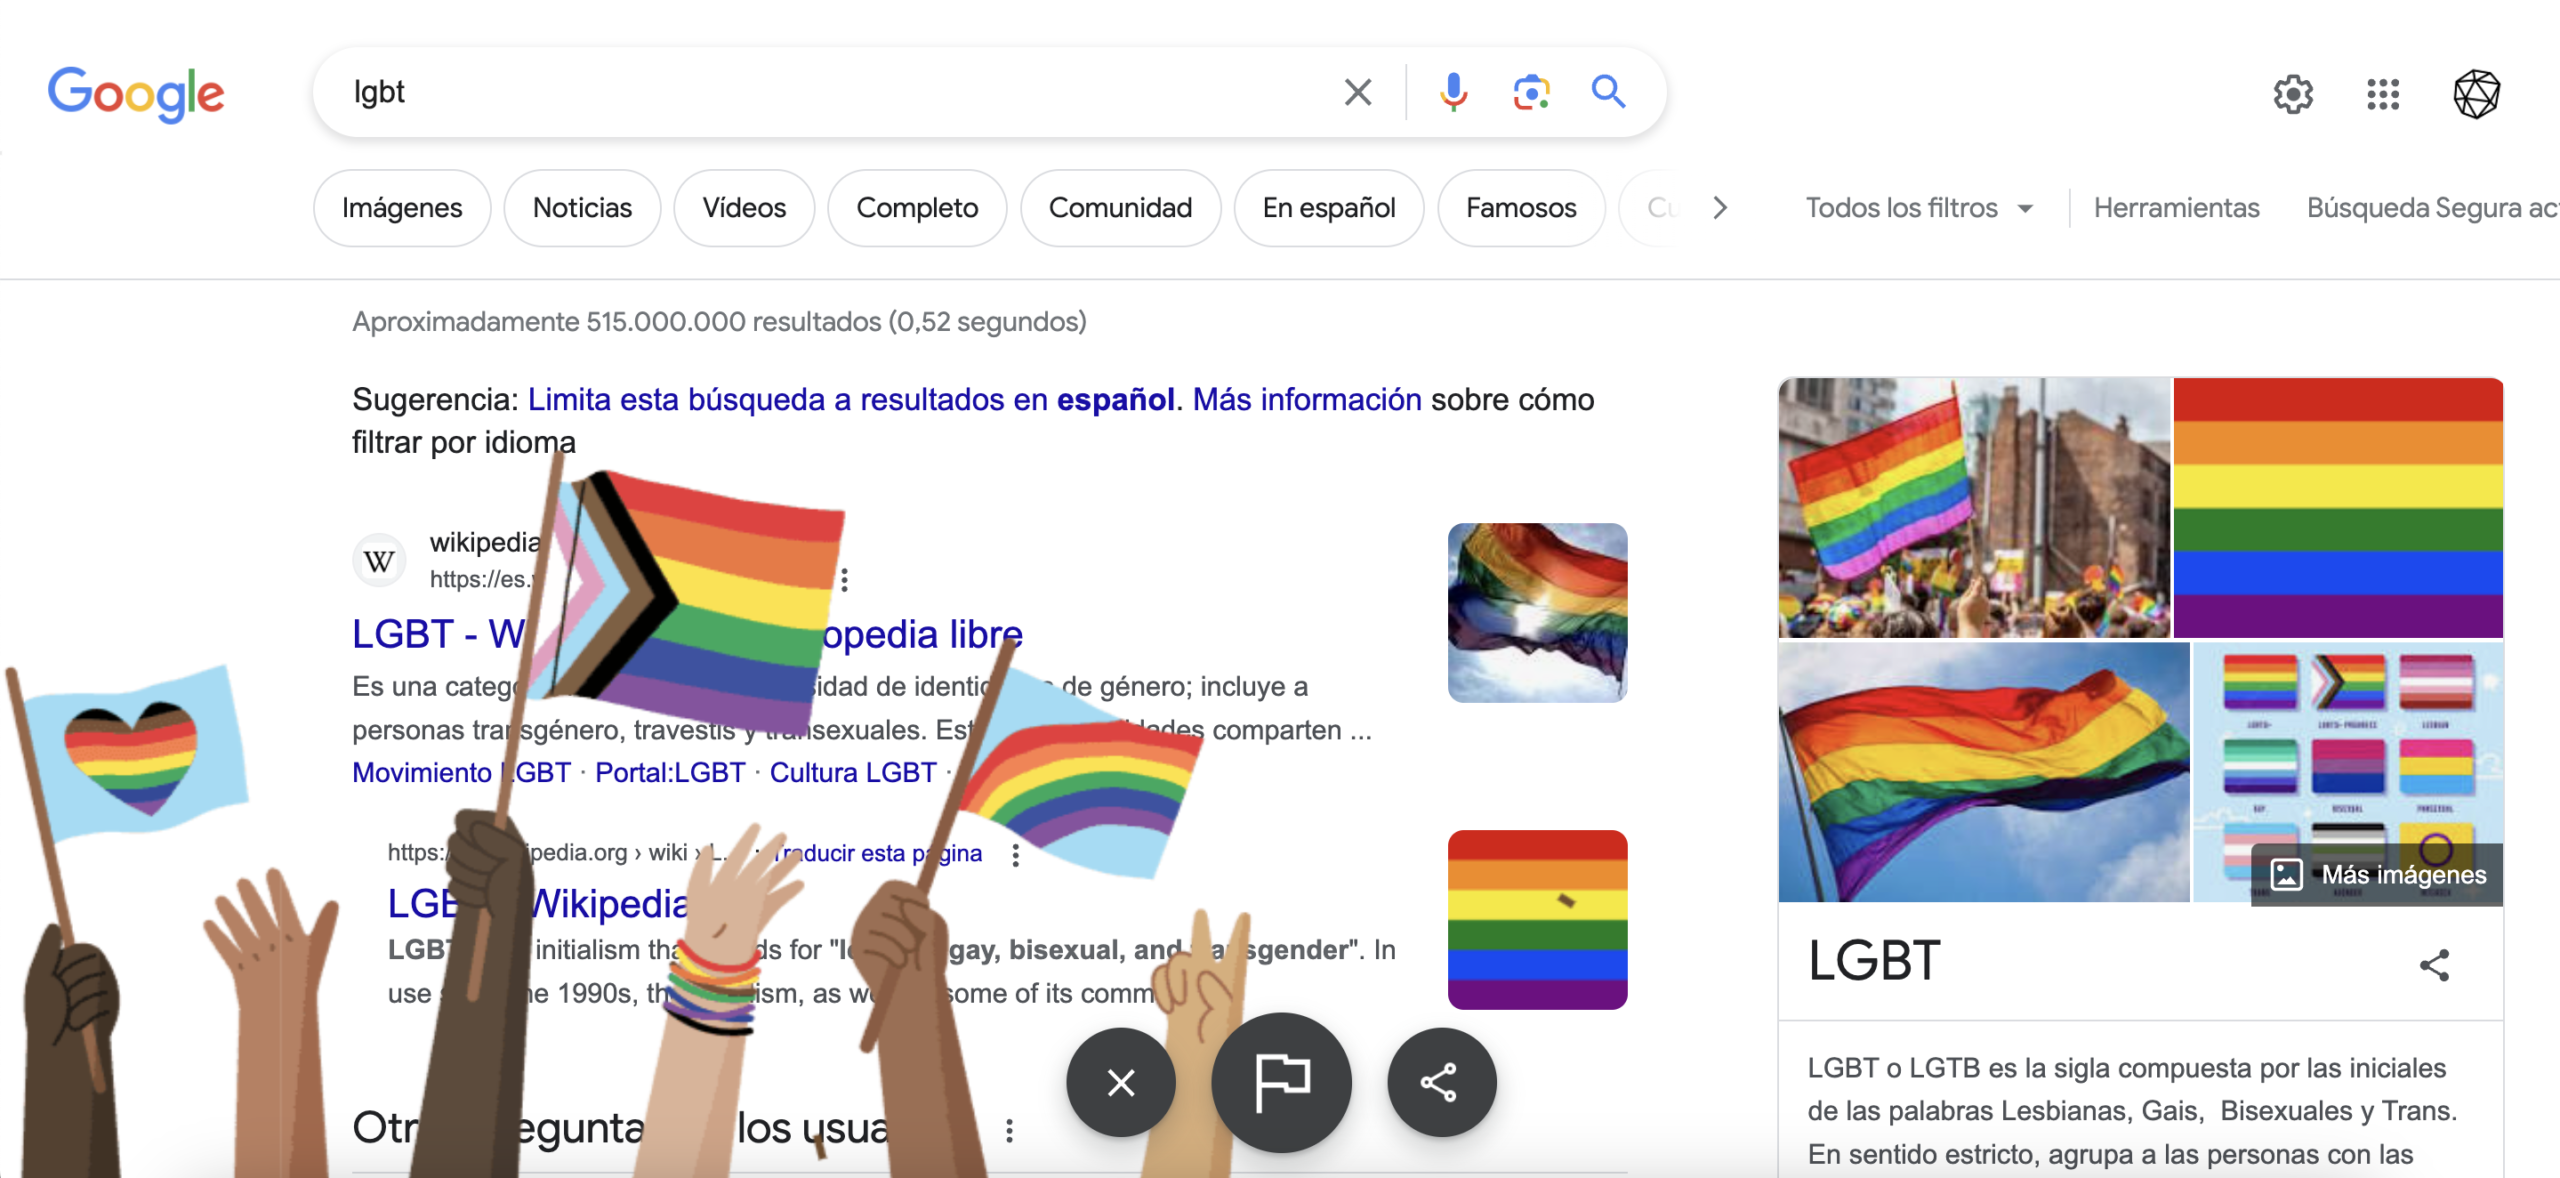Open striped rainbow flag thumbnail of second result
This screenshot has width=2560, height=1178.
point(1537,919)
